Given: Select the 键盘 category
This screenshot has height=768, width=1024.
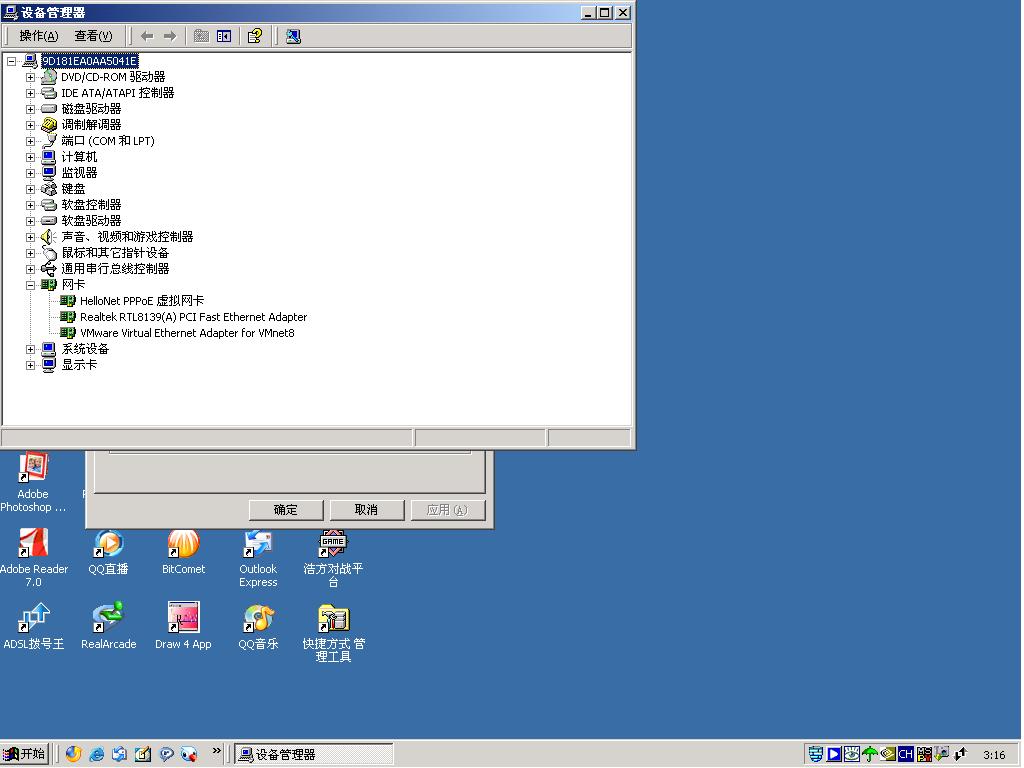Looking at the screenshot, I should [x=73, y=189].
